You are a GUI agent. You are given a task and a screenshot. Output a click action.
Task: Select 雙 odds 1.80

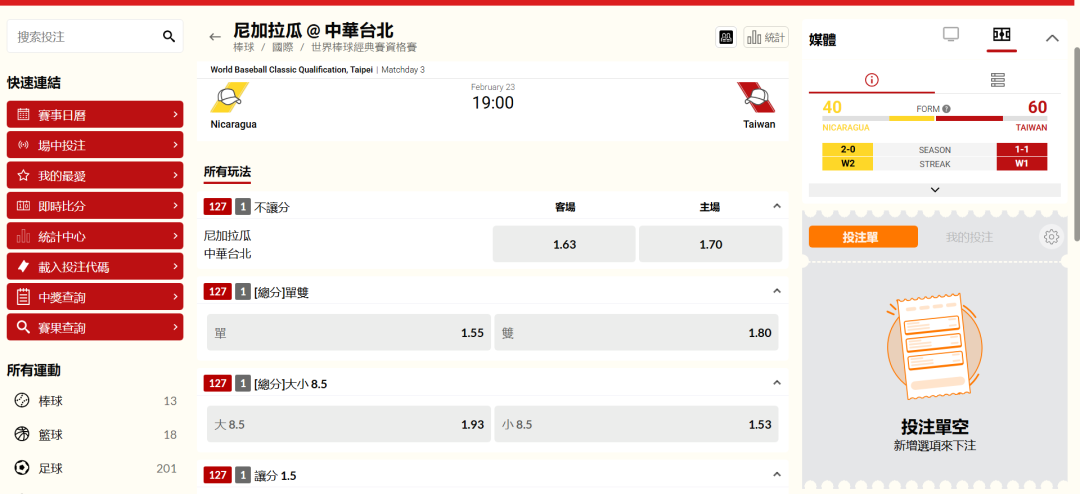(x=636, y=333)
